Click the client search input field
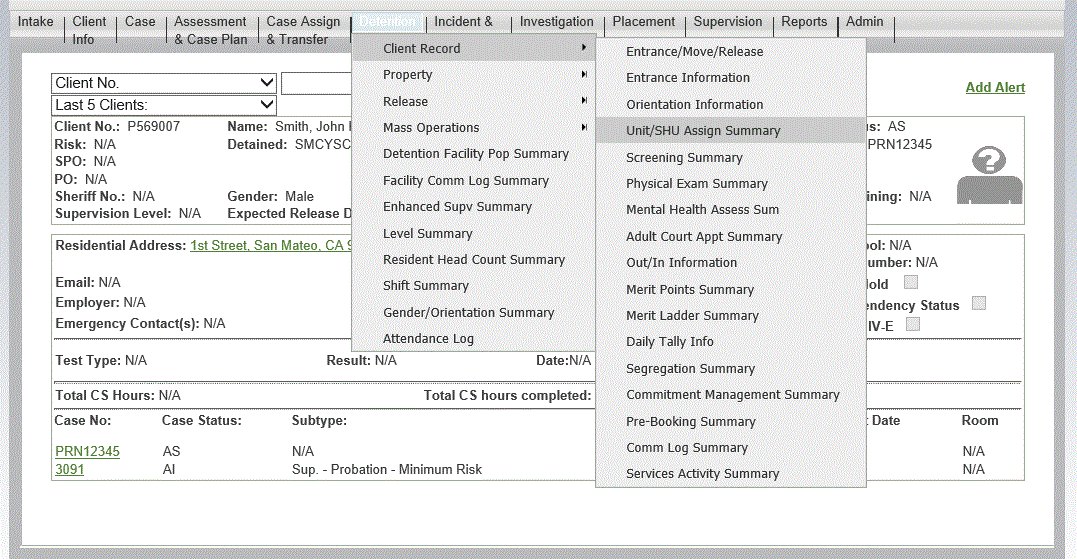Image resolution: width=1077 pixels, height=559 pixels. (317, 83)
